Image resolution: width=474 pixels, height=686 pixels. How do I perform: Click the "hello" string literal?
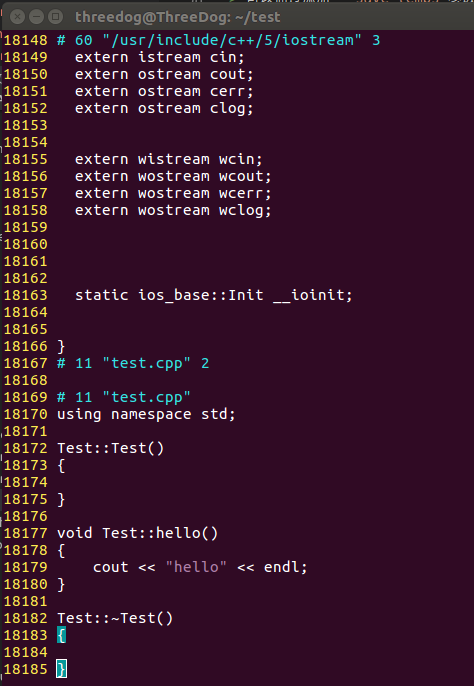point(196,567)
